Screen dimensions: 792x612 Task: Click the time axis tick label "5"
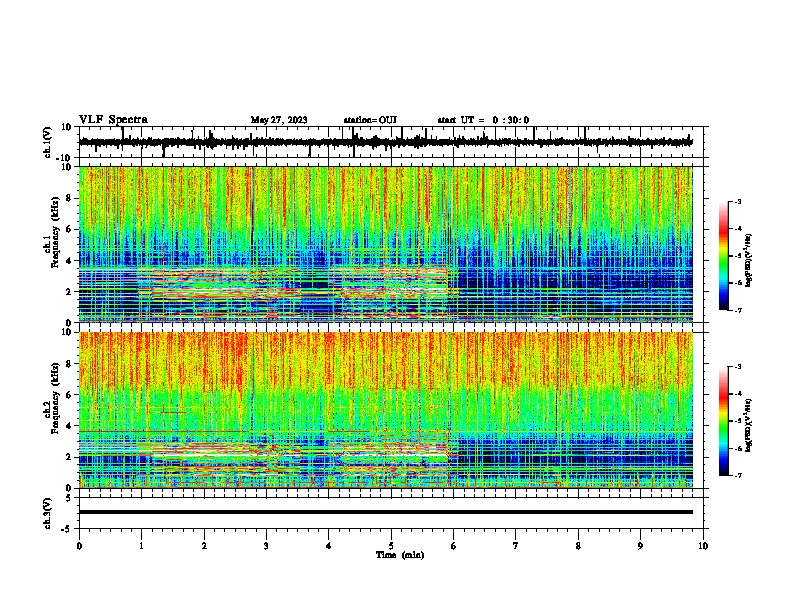[x=391, y=546]
